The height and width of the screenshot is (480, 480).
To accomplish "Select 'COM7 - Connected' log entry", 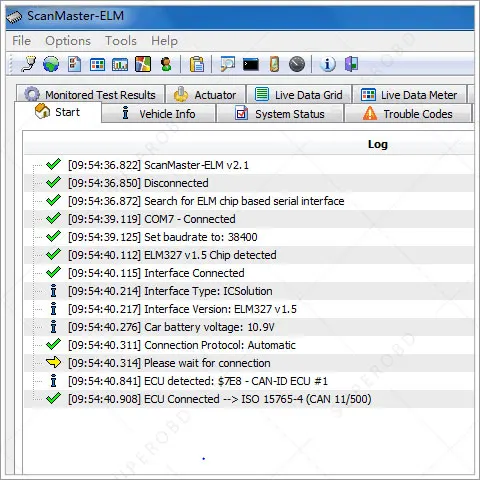I will 249,219.
